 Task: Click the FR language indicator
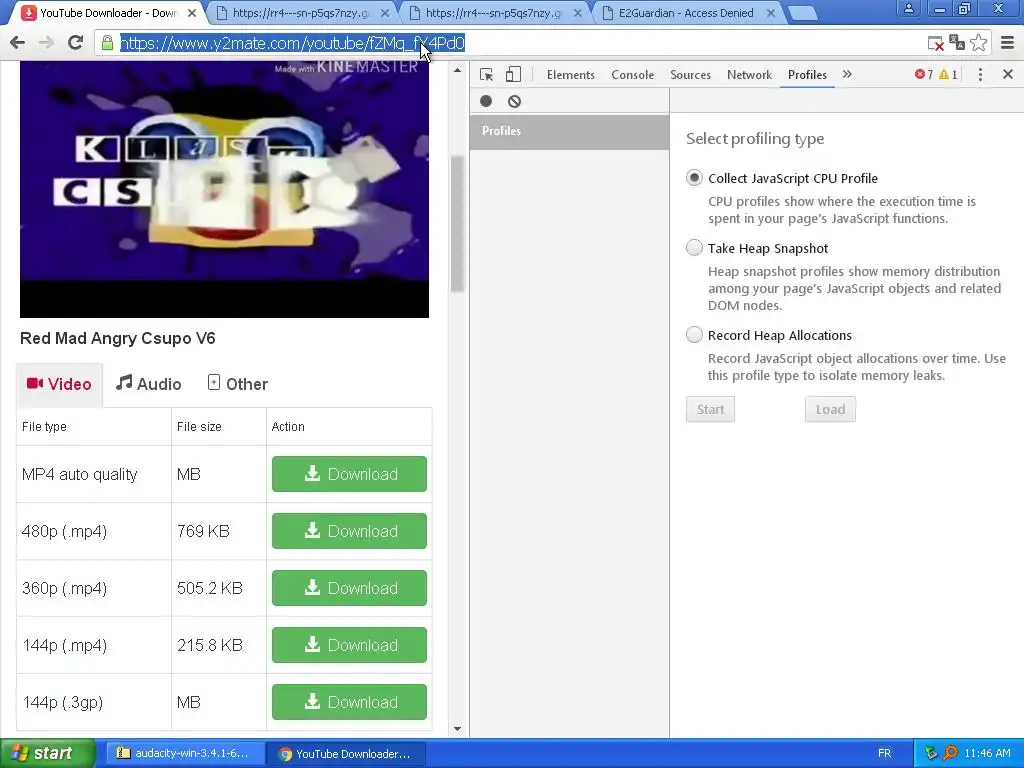(884, 753)
